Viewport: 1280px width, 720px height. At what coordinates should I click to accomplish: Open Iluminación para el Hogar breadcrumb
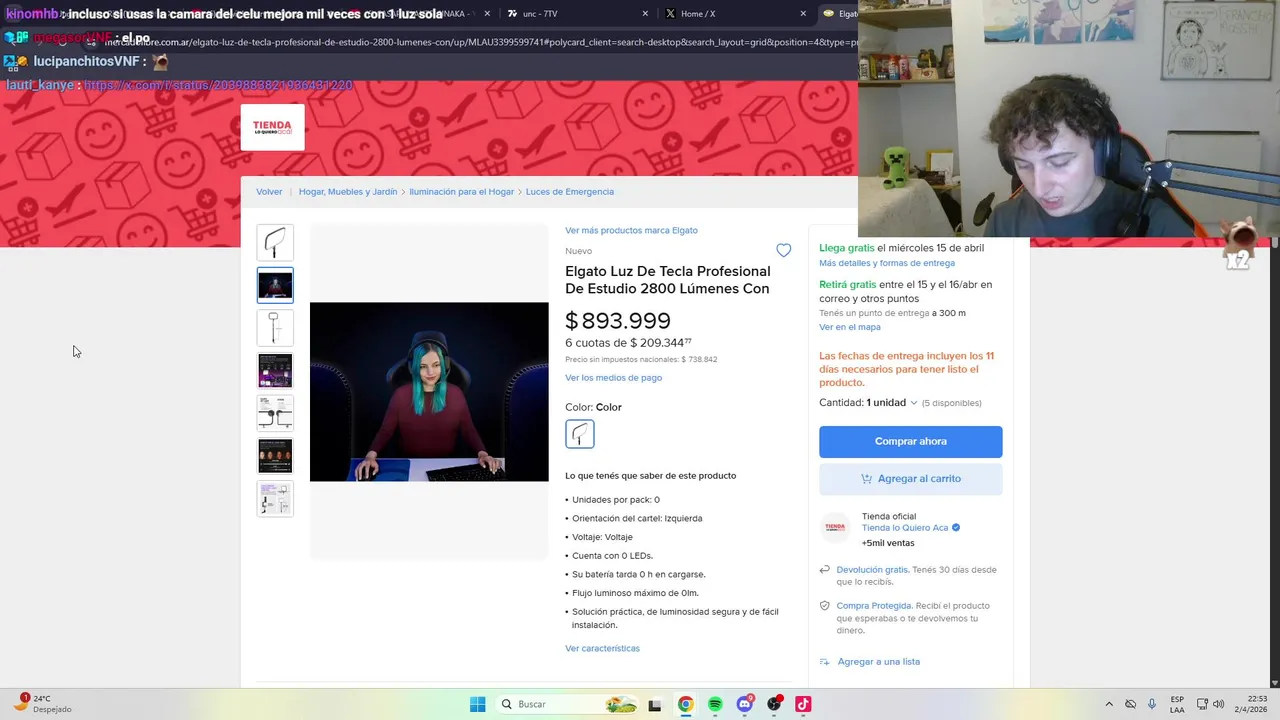(x=461, y=192)
